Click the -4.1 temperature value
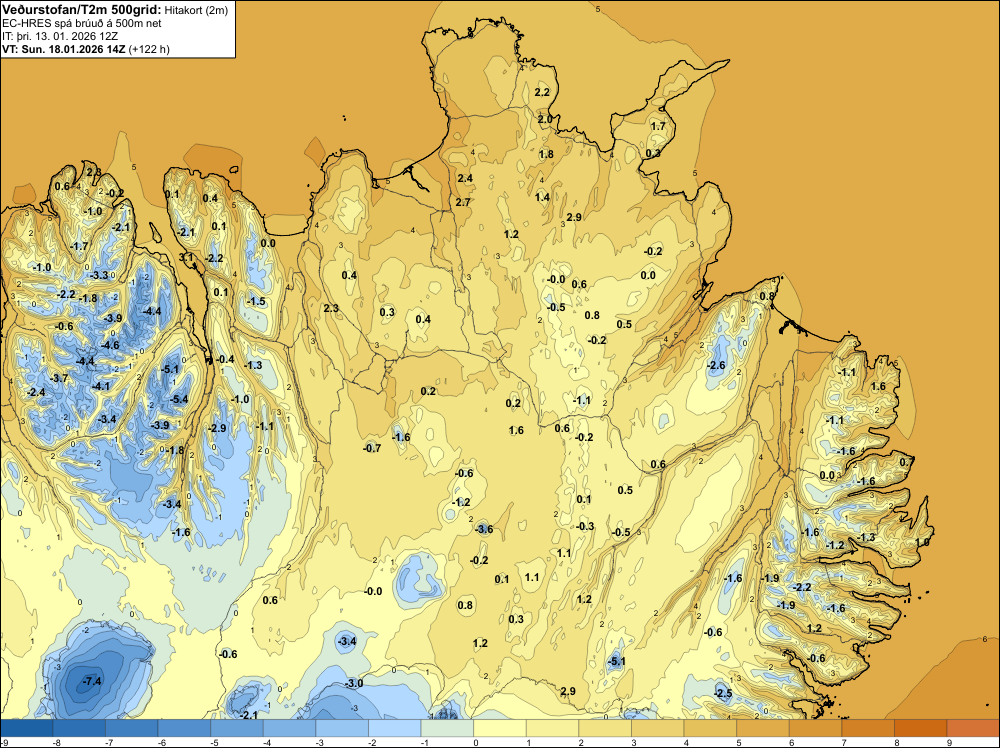 [101, 386]
